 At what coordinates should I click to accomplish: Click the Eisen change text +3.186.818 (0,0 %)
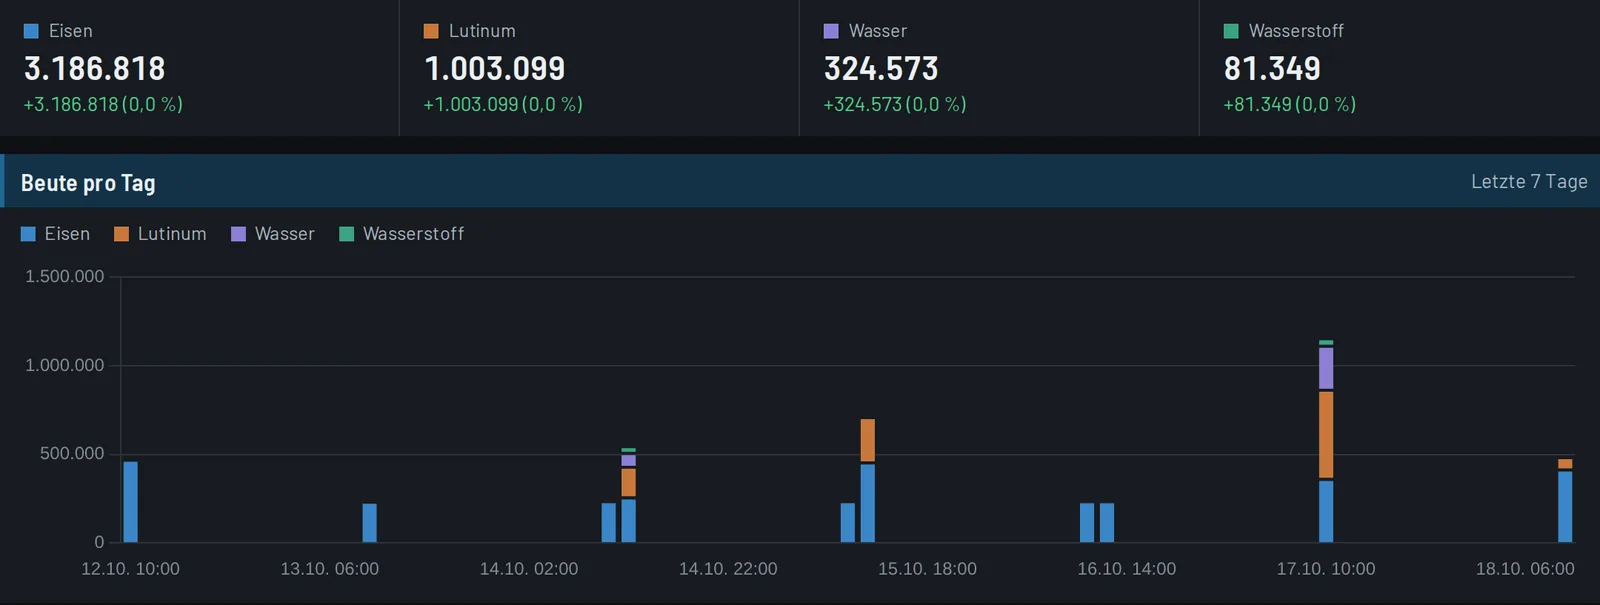(x=103, y=104)
